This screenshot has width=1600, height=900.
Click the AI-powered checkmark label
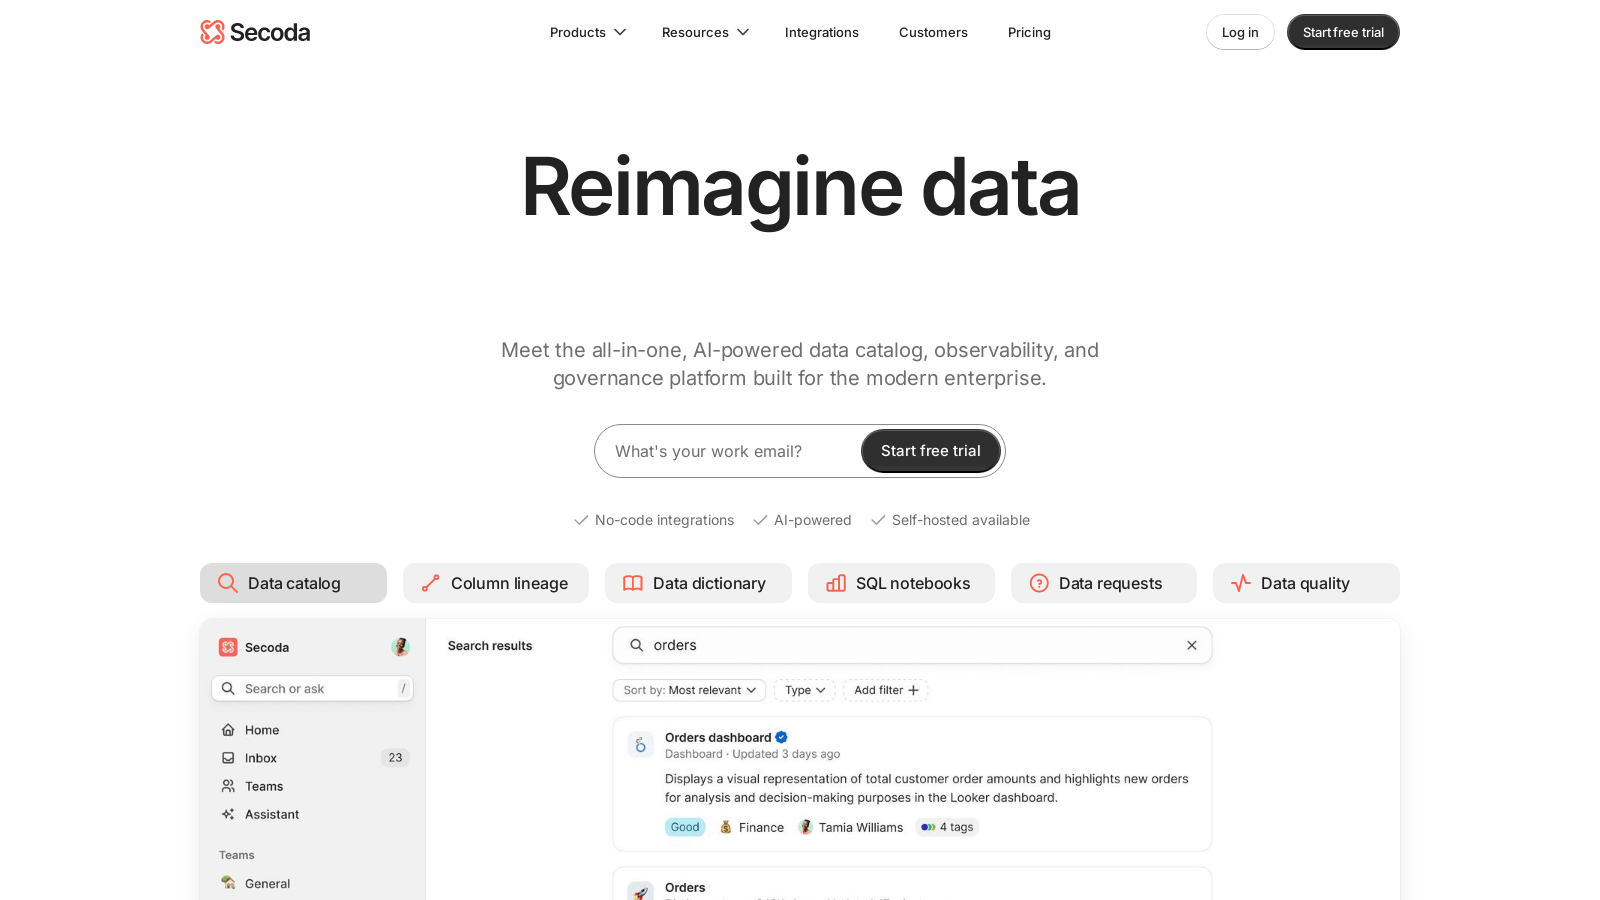802,520
